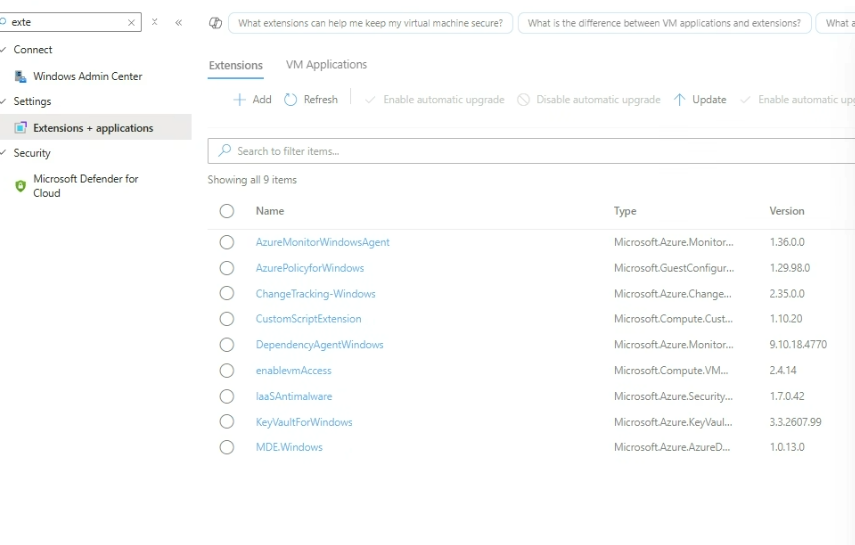Switch to the VM Applications tab

click(x=326, y=65)
